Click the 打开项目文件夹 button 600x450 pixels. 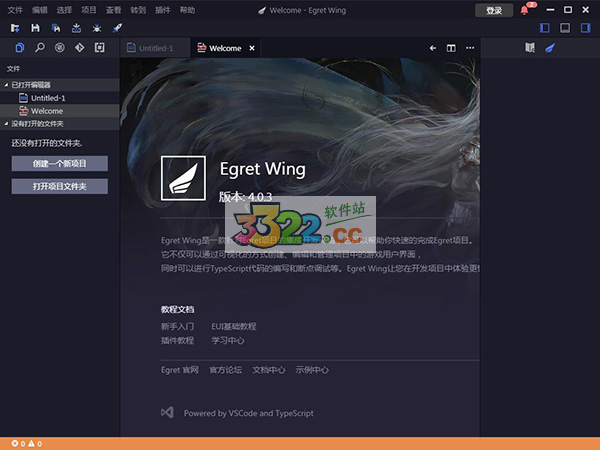point(60,186)
